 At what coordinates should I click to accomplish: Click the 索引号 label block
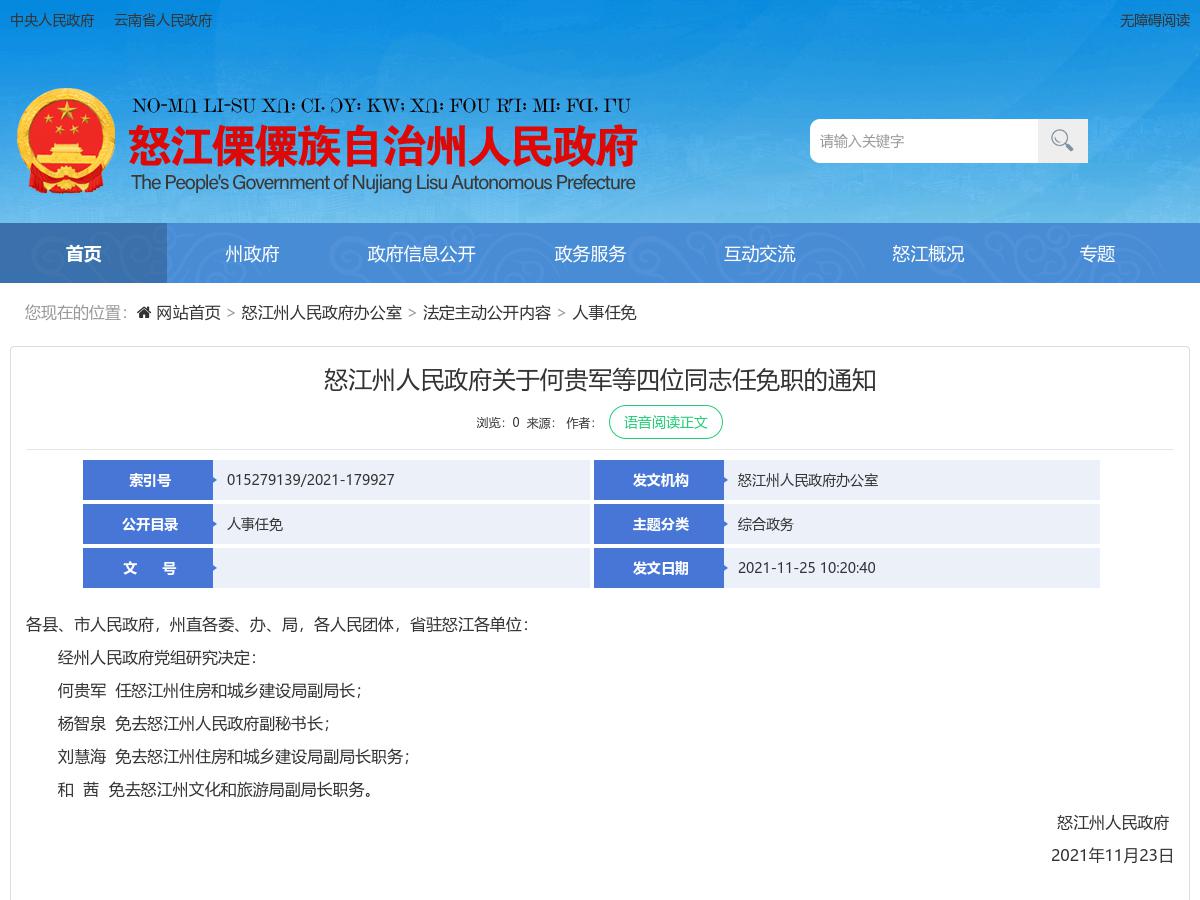[147, 480]
